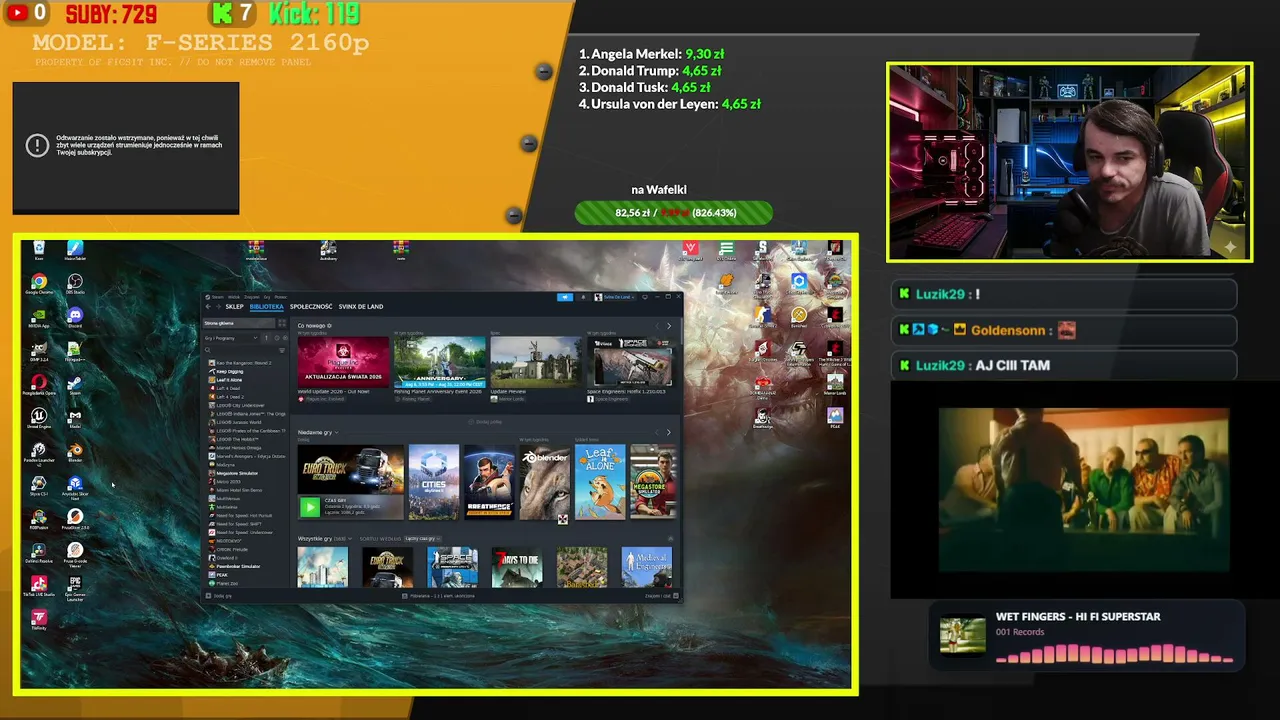
Task: Open the TikTok LIVE Studio shortcut
Action: point(38,587)
